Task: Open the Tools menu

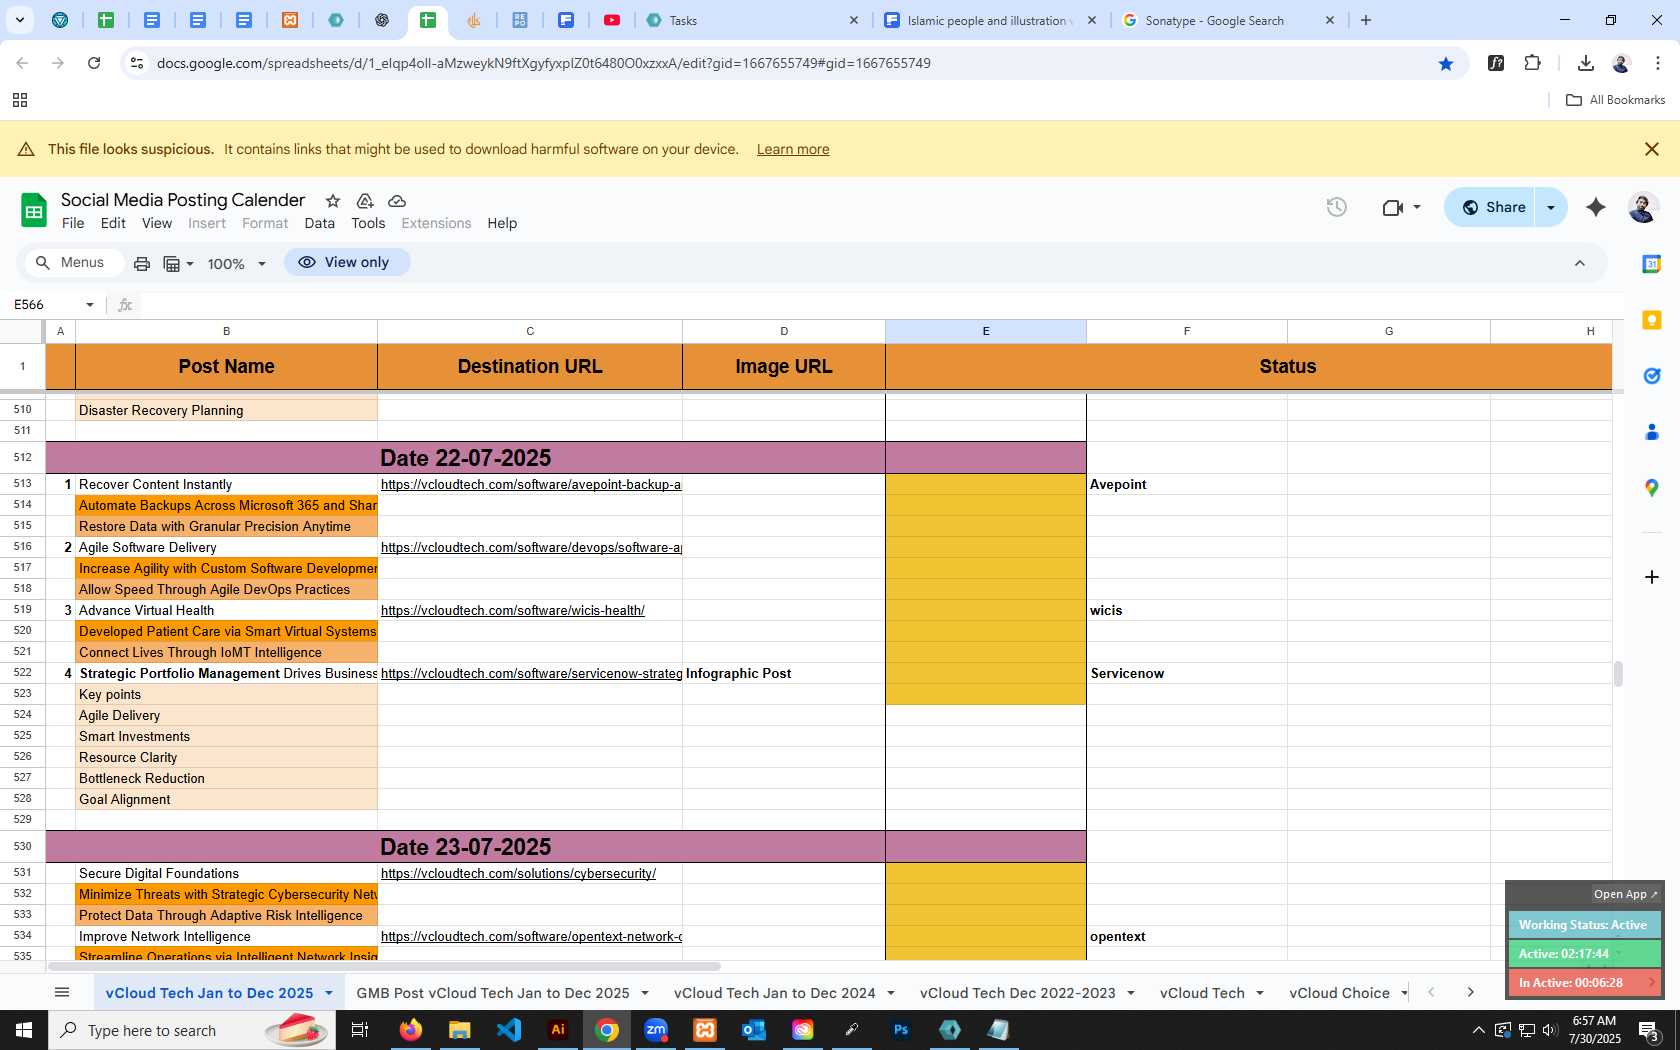Action: point(368,223)
